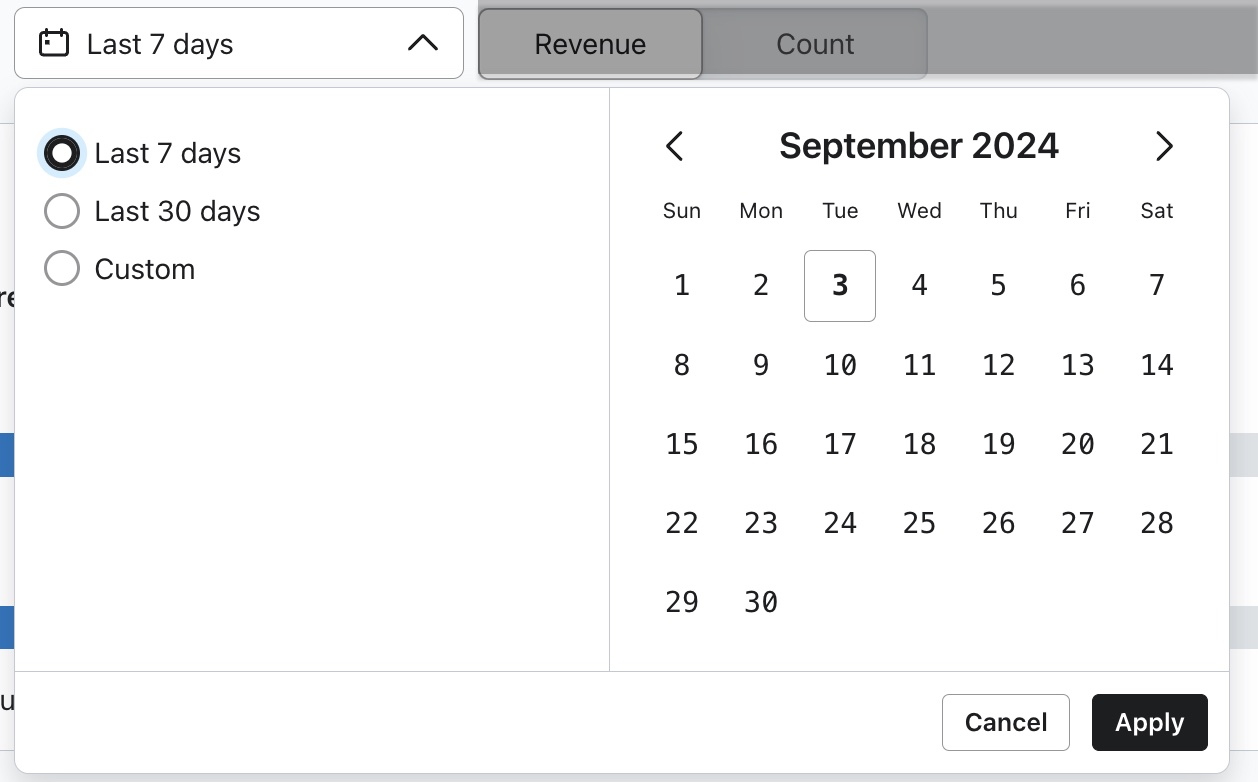Select September 30 on the calendar
Viewport: 1258px width, 782px height.
[x=761, y=602]
